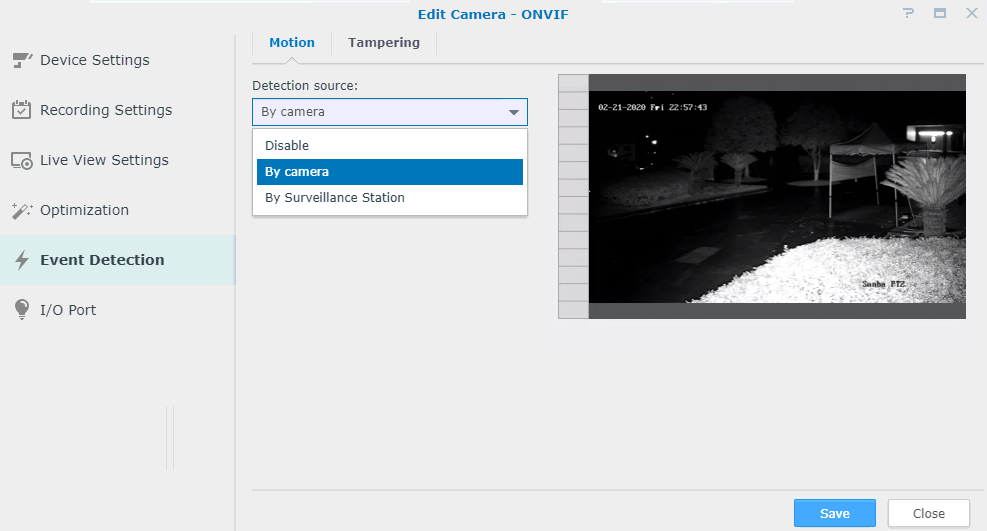The width and height of the screenshot is (987, 531).
Task: Click the I/O Port light bulb icon
Action: [x=22, y=310]
